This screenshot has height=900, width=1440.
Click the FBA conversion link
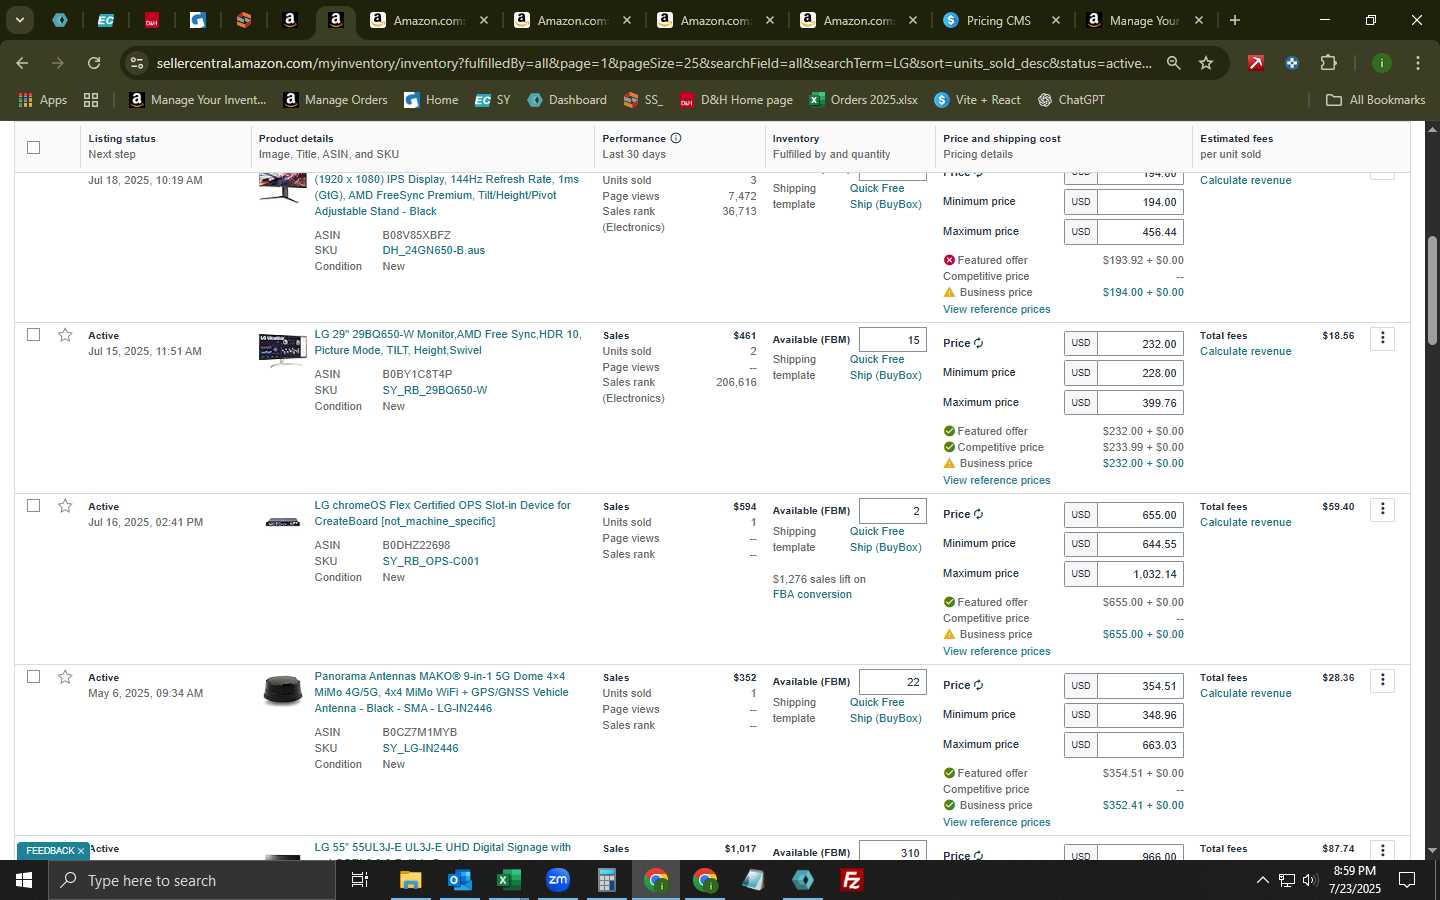[x=812, y=594]
